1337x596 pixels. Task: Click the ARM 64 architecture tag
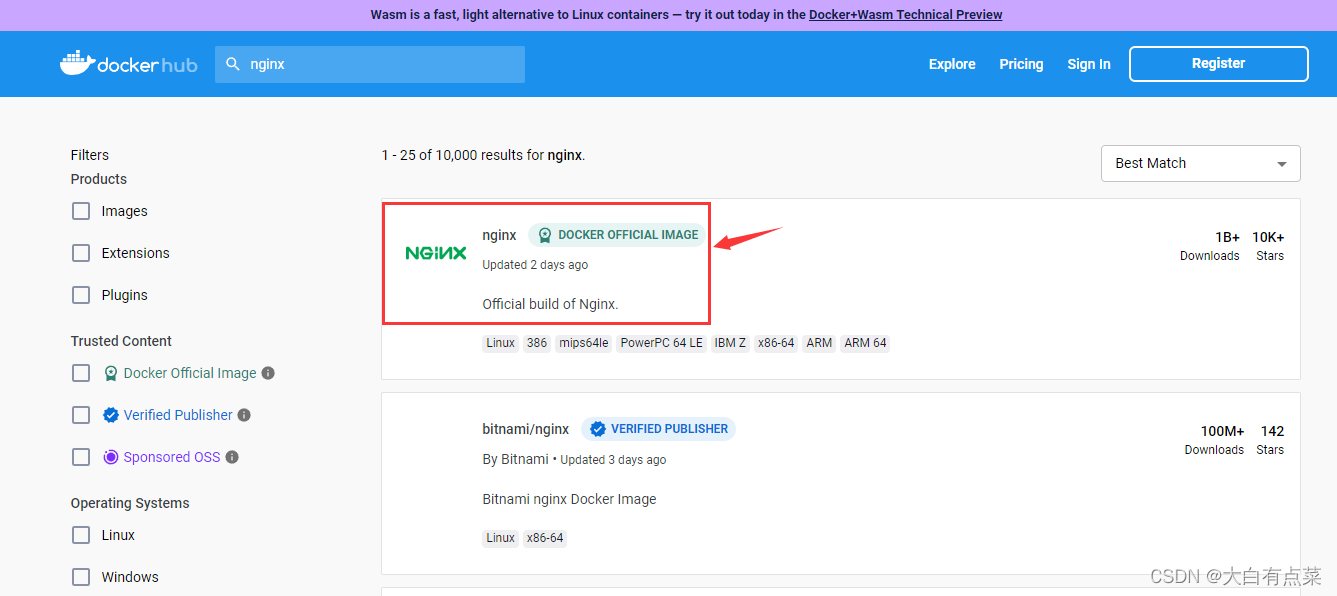pos(865,343)
